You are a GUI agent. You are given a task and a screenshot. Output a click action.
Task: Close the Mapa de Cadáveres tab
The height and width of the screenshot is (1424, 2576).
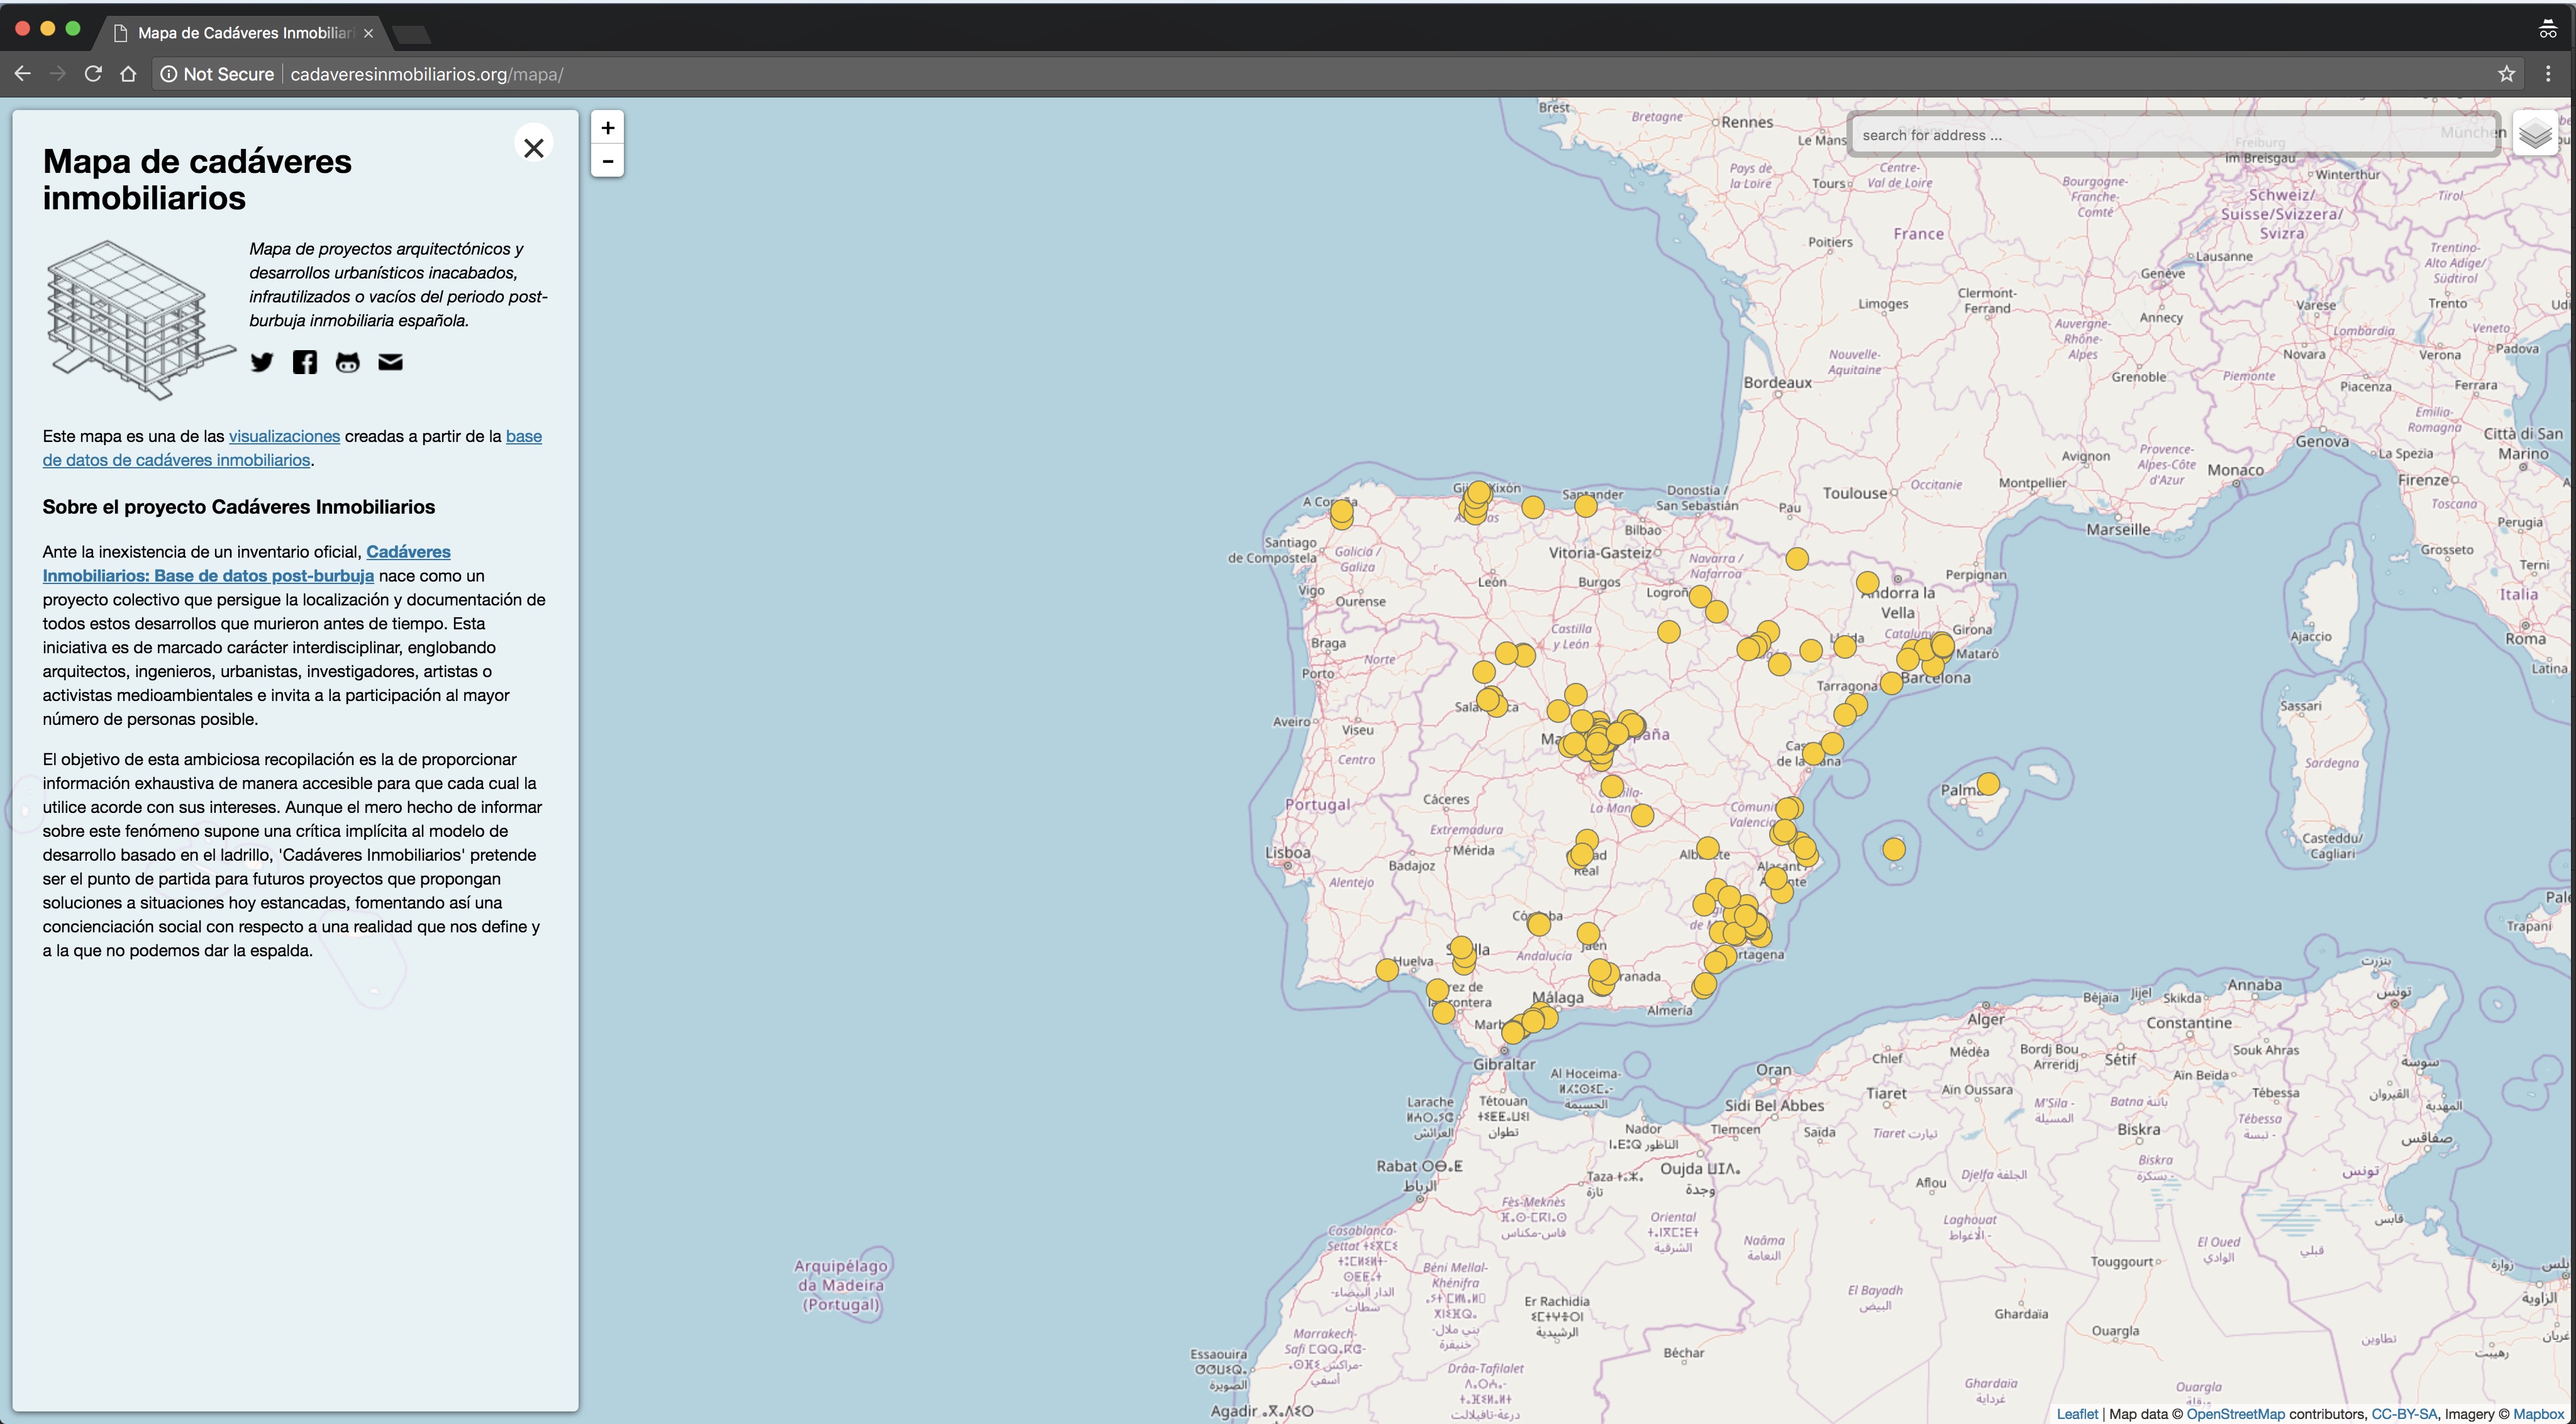pos(368,33)
